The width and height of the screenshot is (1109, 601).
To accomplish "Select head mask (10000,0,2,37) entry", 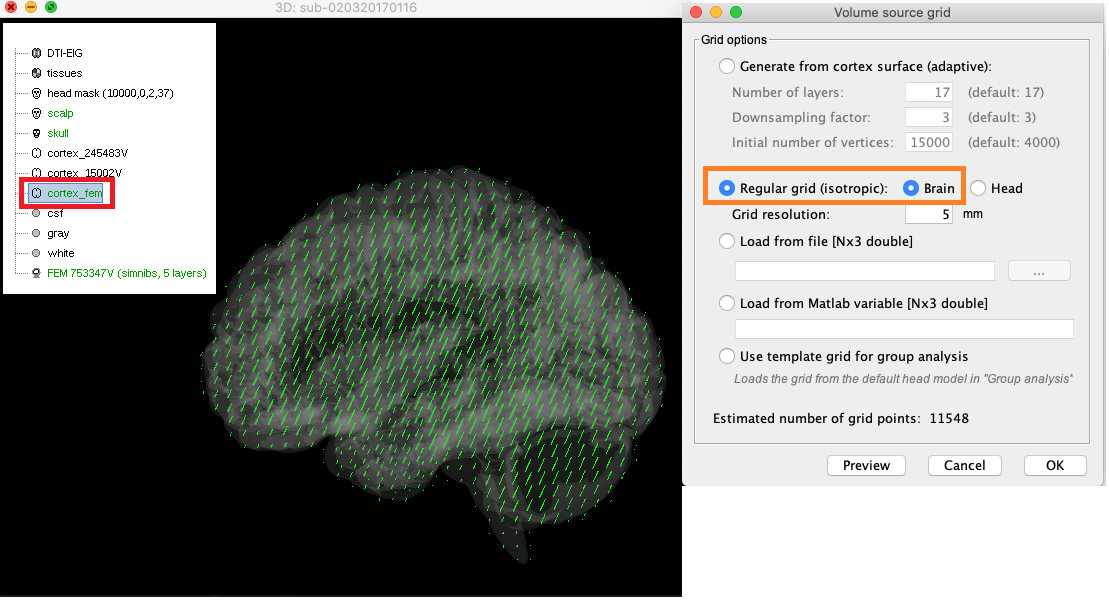I will (110, 93).
